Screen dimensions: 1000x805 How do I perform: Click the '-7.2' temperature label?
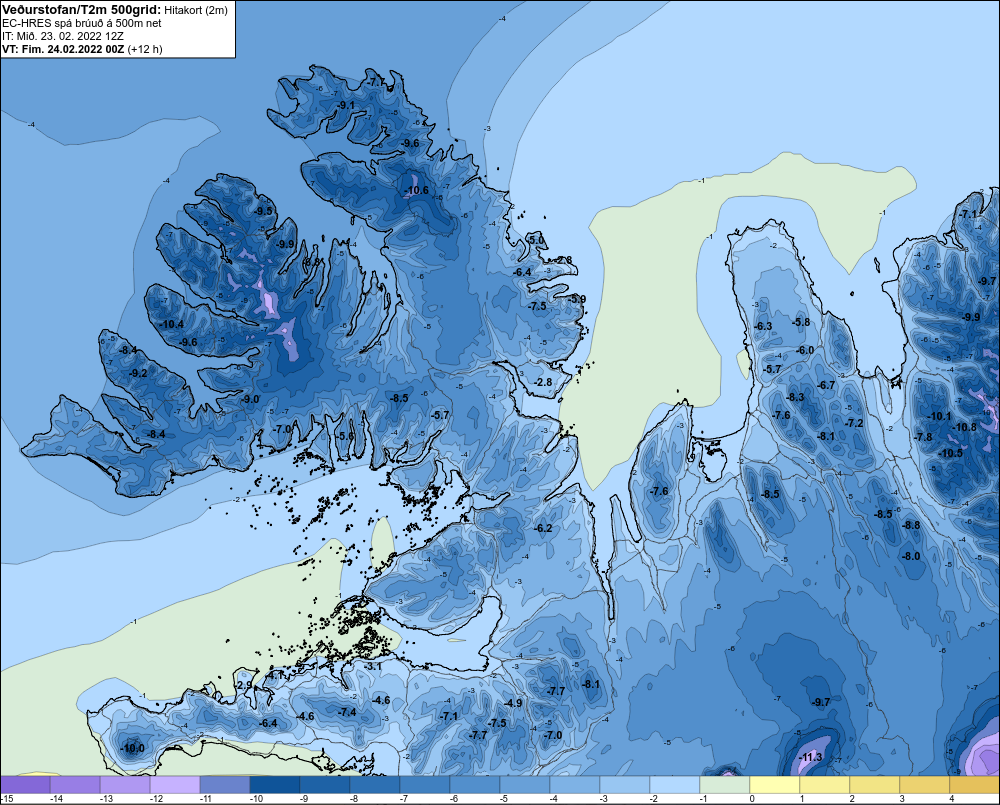pos(854,424)
